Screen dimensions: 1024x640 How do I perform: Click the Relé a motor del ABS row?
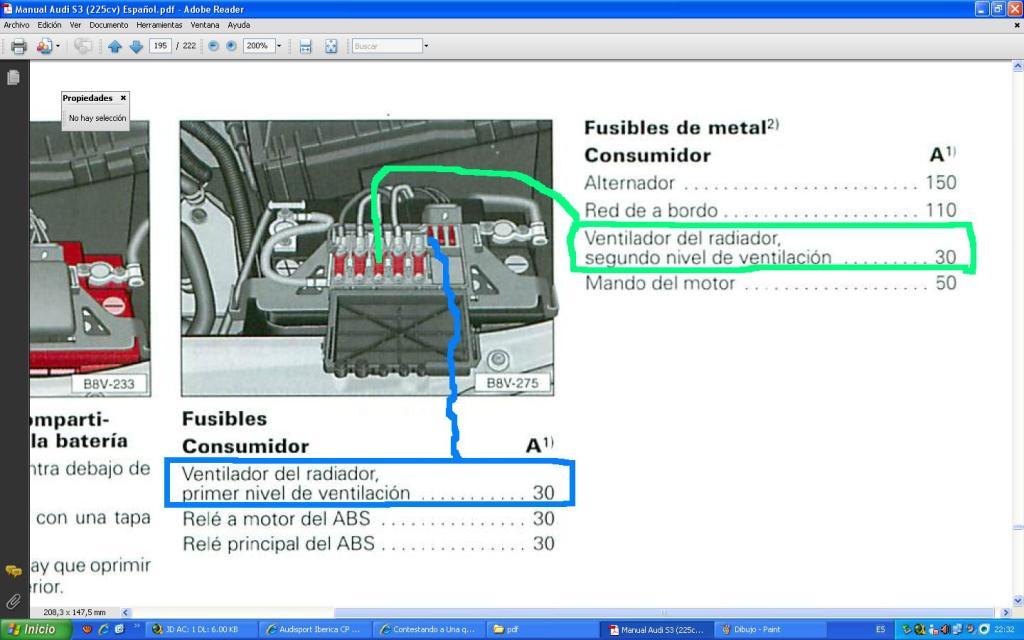[x=368, y=519]
